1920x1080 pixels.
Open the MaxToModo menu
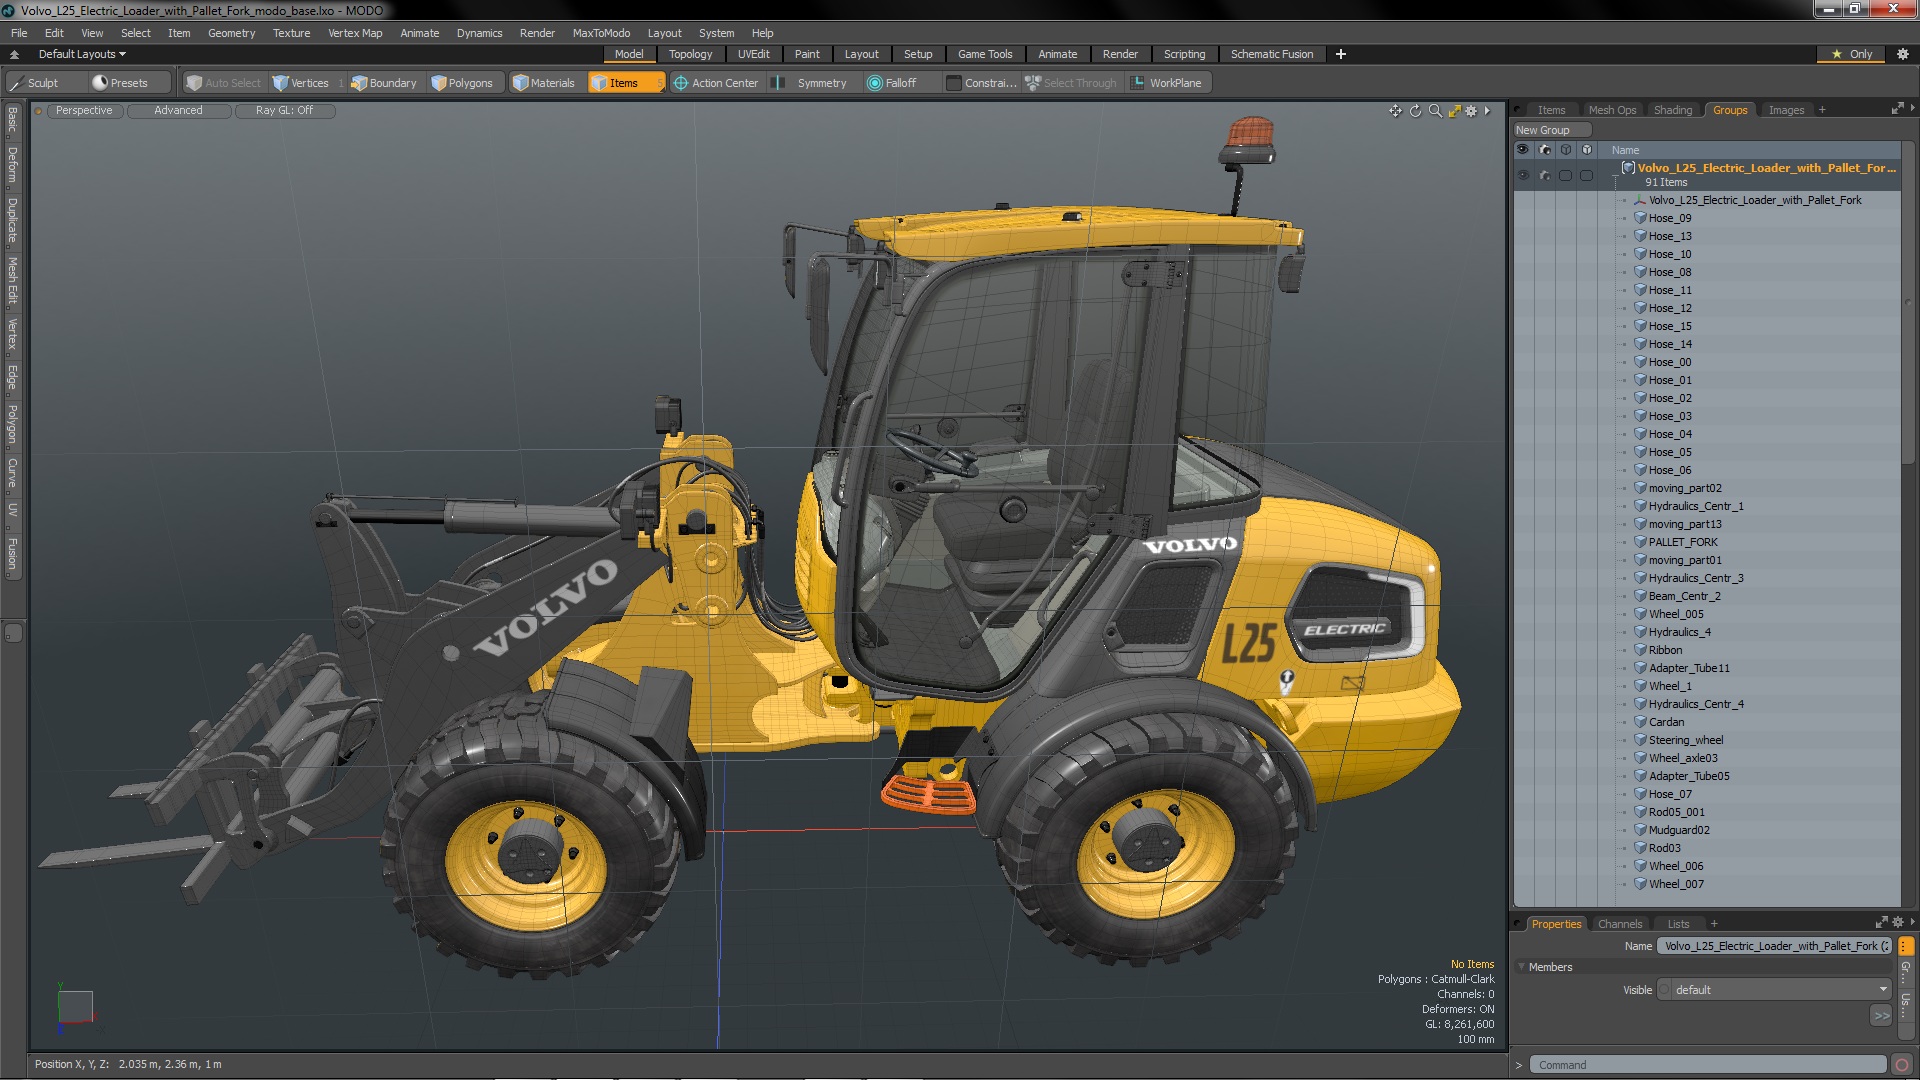[601, 33]
